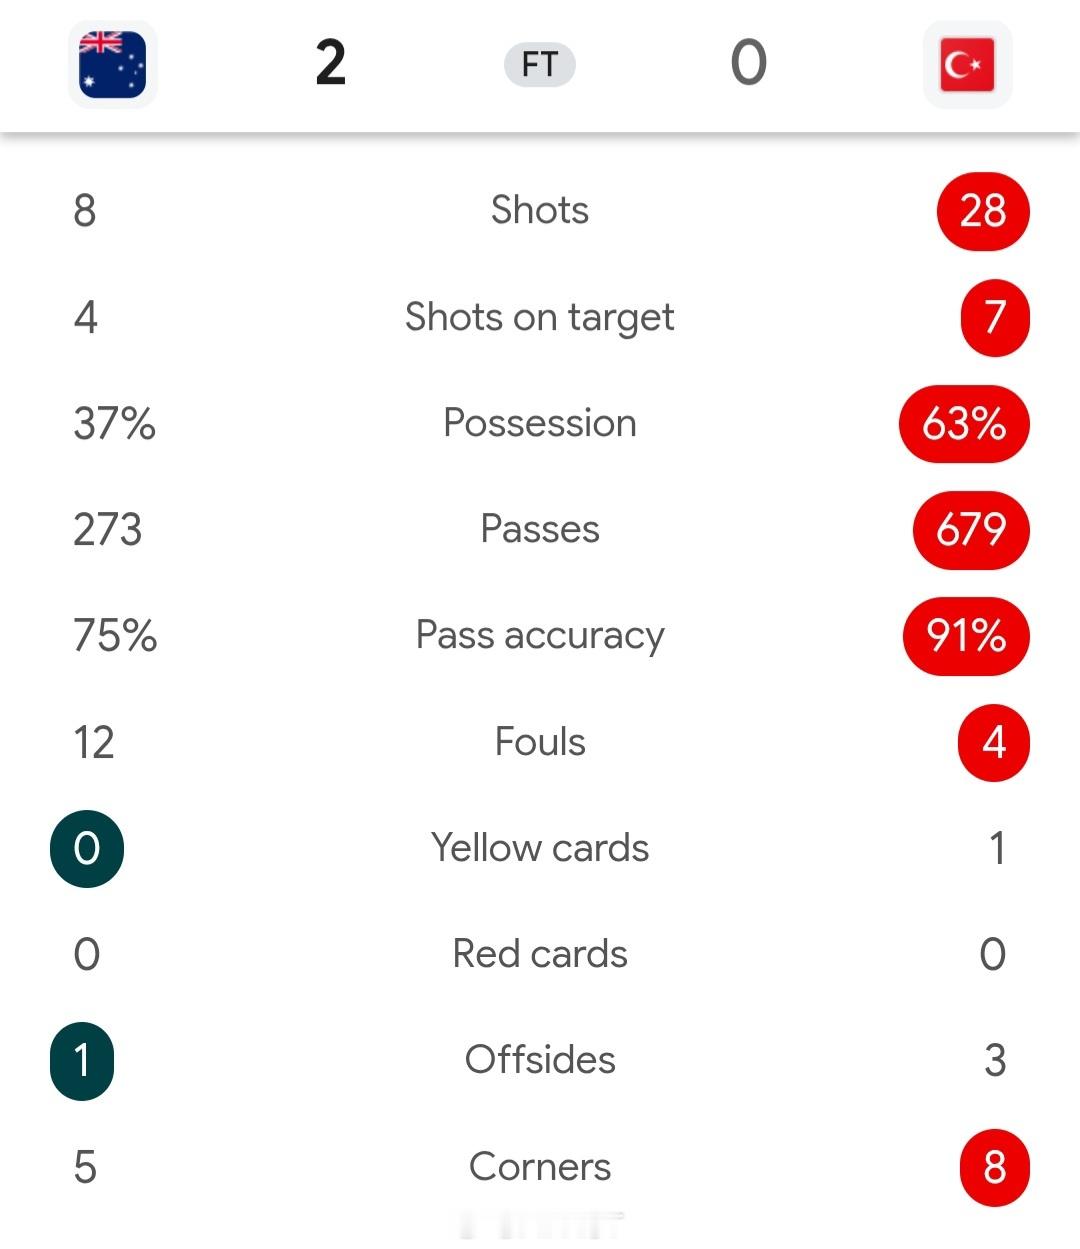Click the dark 0 yellow cards badge
The image size is (1080, 1249).
87,849
